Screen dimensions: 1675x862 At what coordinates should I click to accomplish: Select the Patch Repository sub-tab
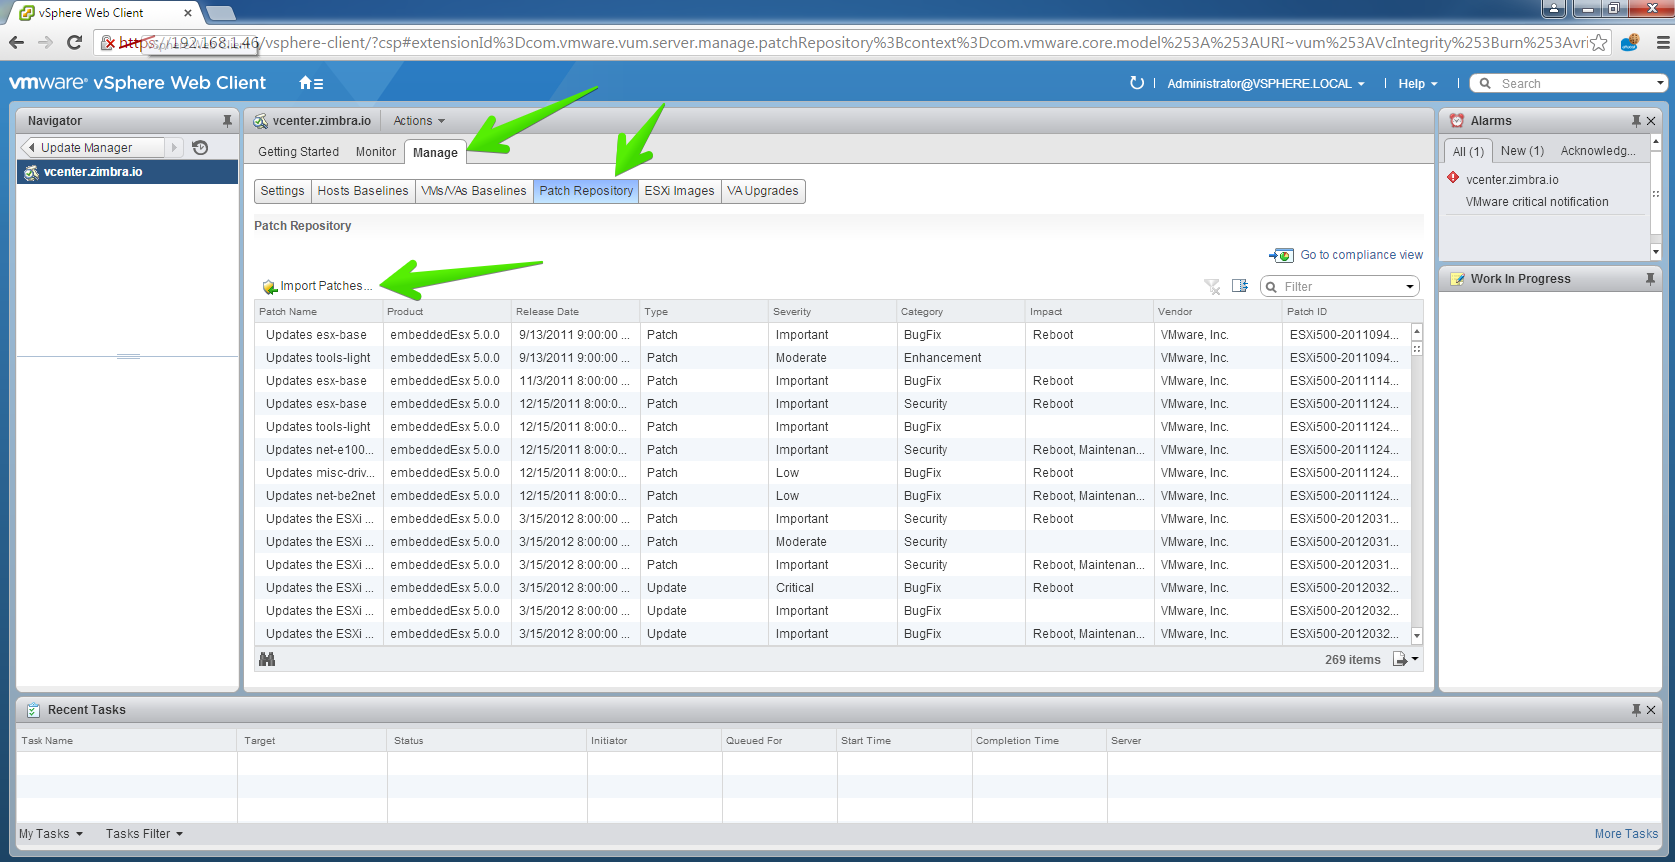pyautogui.click(x=586, y=191)
